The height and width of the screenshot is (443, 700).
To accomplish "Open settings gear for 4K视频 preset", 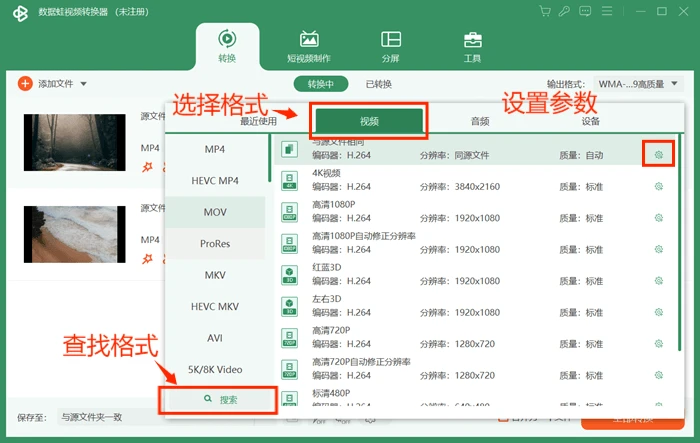I will click(658, 186).
